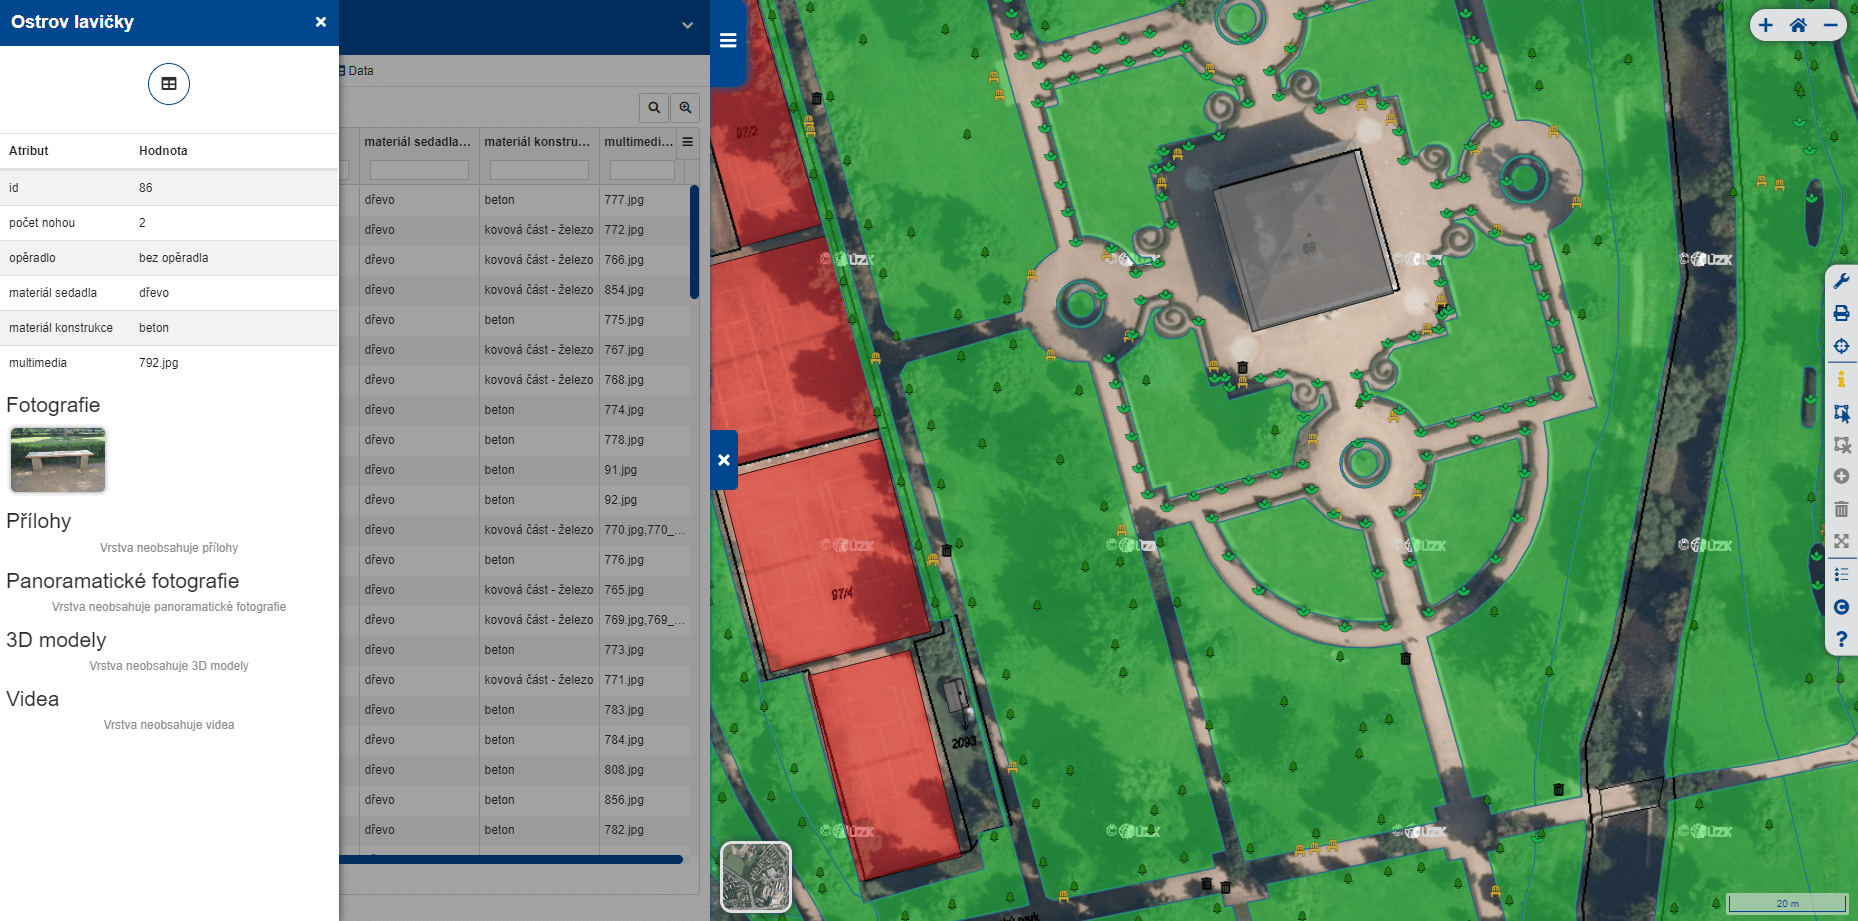Expand the header chevron dropdown

pos(687,25)
